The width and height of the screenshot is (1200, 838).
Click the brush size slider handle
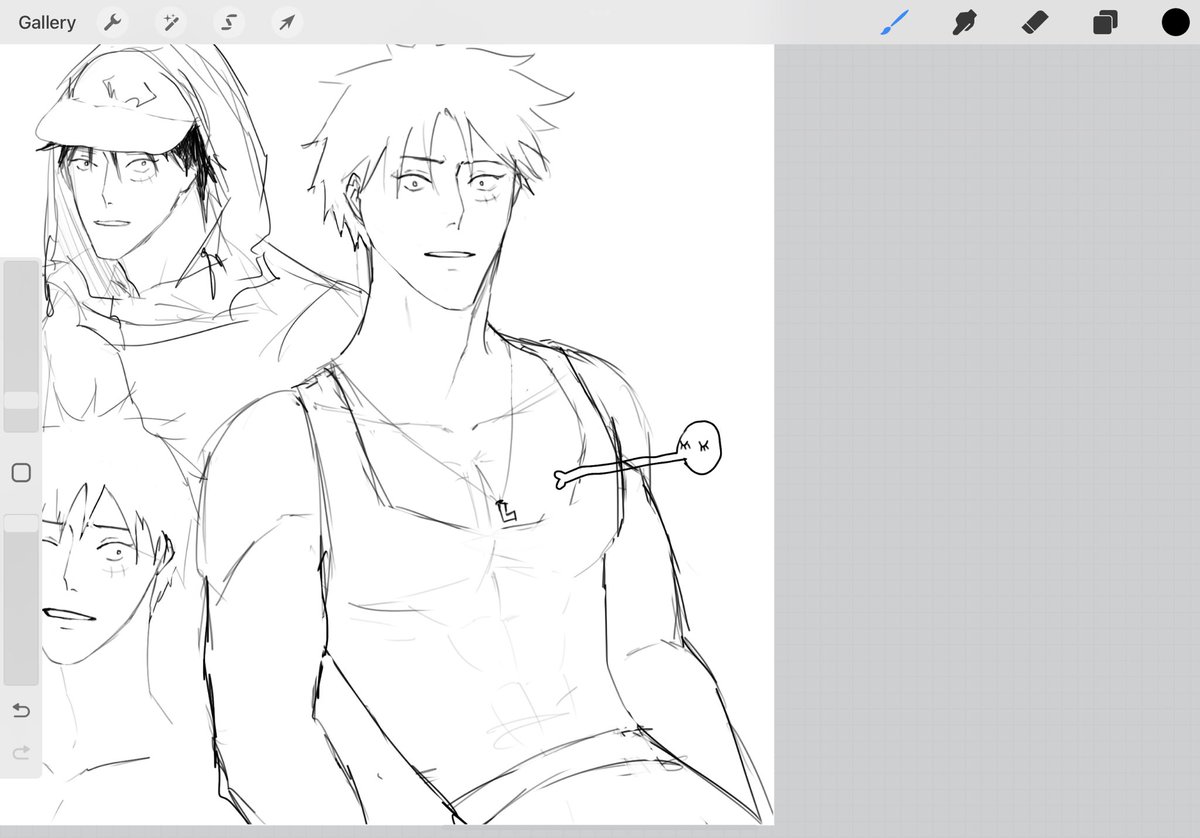(x=21, y=400)
